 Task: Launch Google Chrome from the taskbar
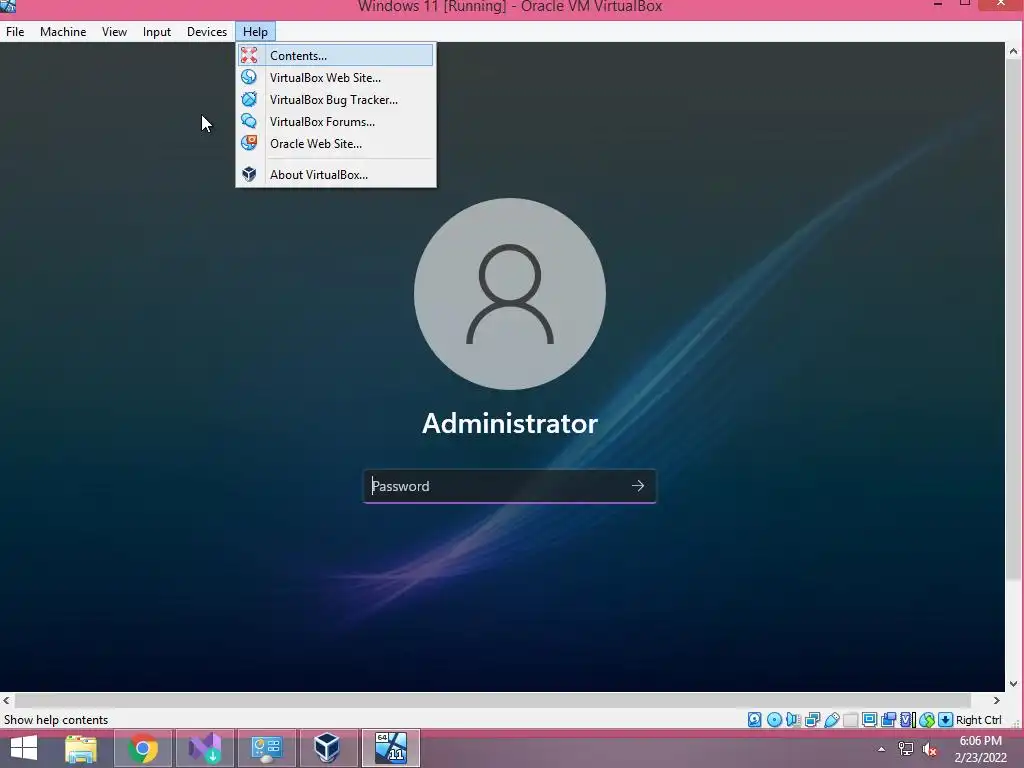pyautogui.click(x=142, y=748)
